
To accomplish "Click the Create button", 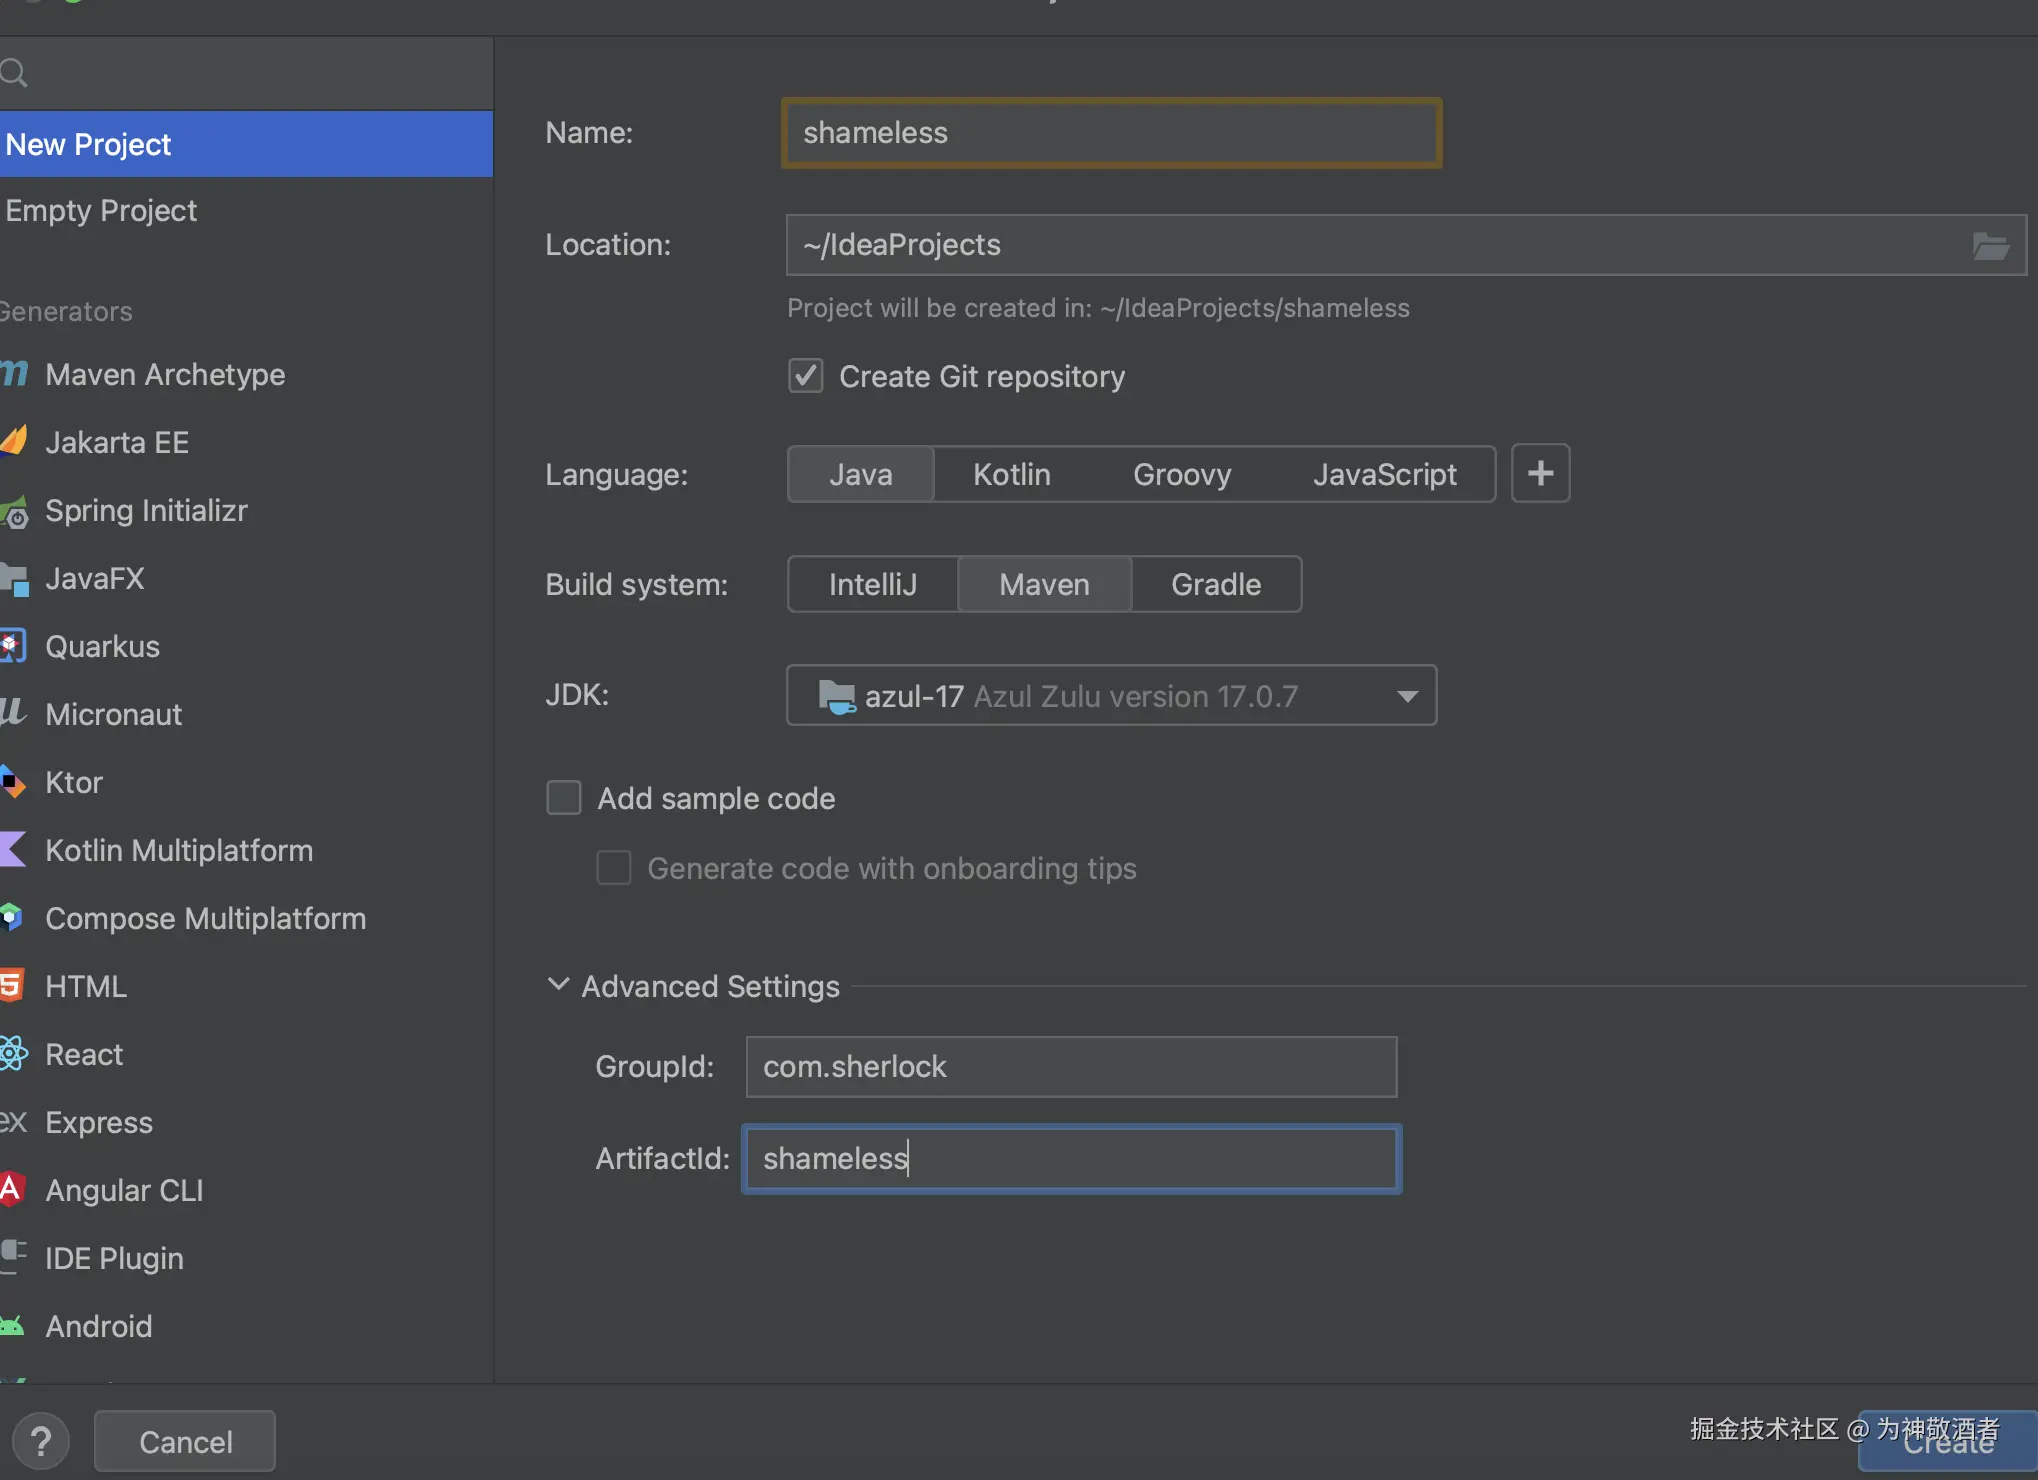I will click(x=1947, y=1444).
